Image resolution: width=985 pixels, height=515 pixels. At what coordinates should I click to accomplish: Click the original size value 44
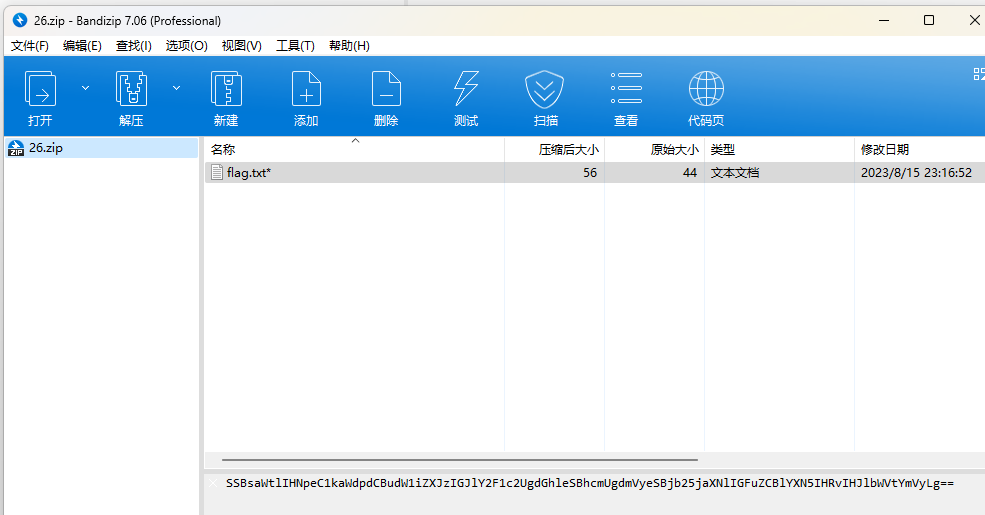pyautogui.click(x=690, y=173)
